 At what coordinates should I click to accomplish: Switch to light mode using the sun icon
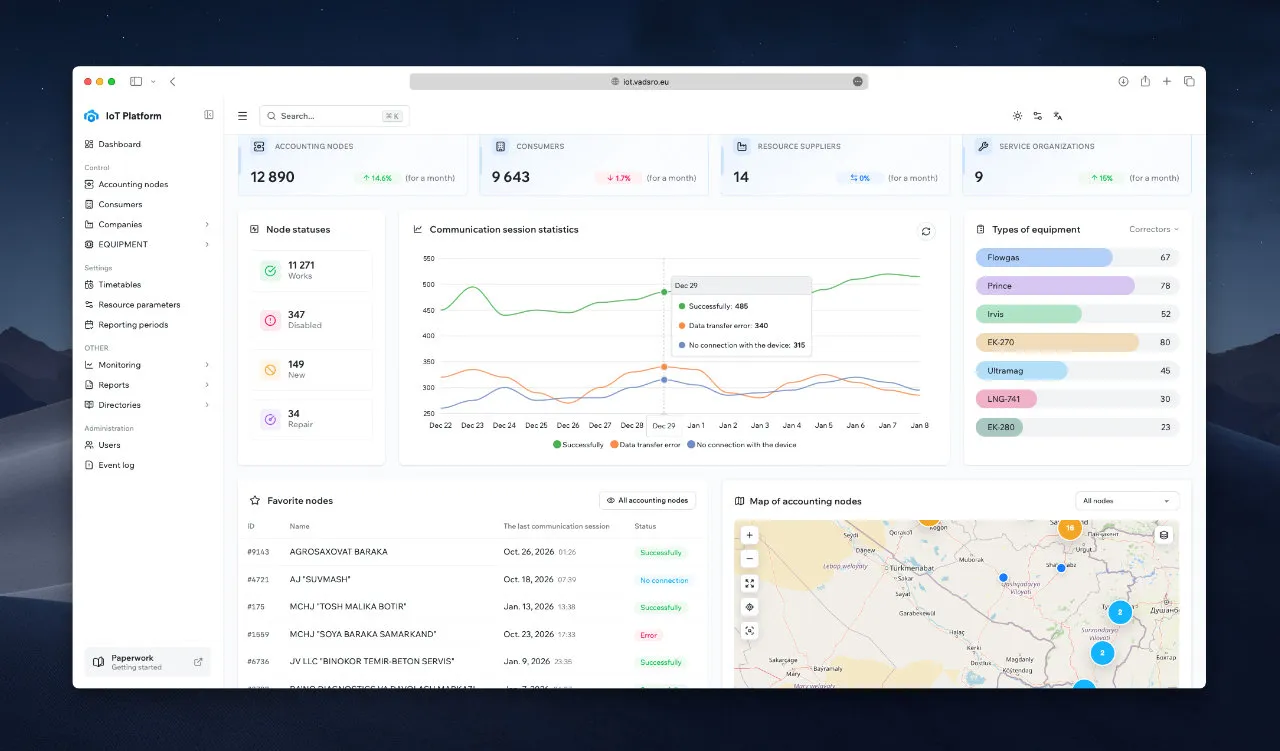[1017, 115]
